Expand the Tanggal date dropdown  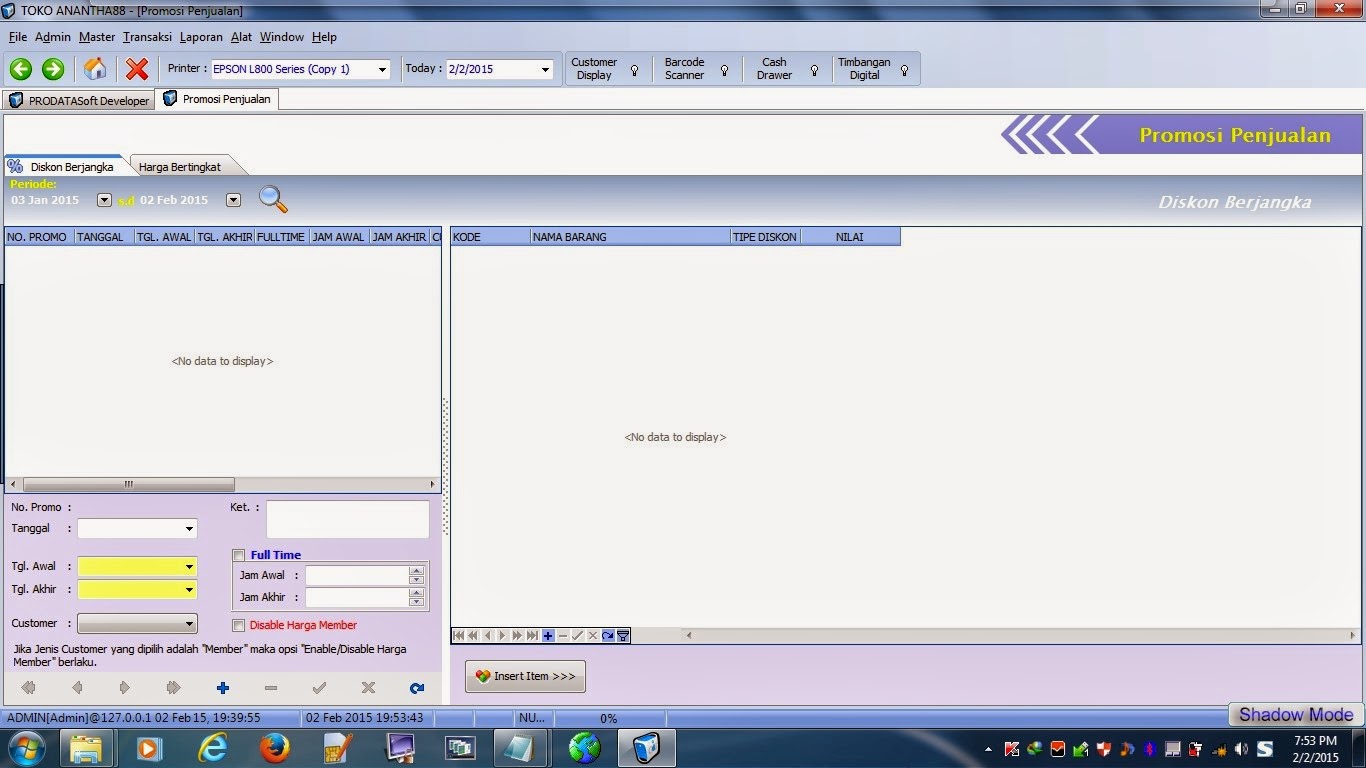click(x=189, y=529)
